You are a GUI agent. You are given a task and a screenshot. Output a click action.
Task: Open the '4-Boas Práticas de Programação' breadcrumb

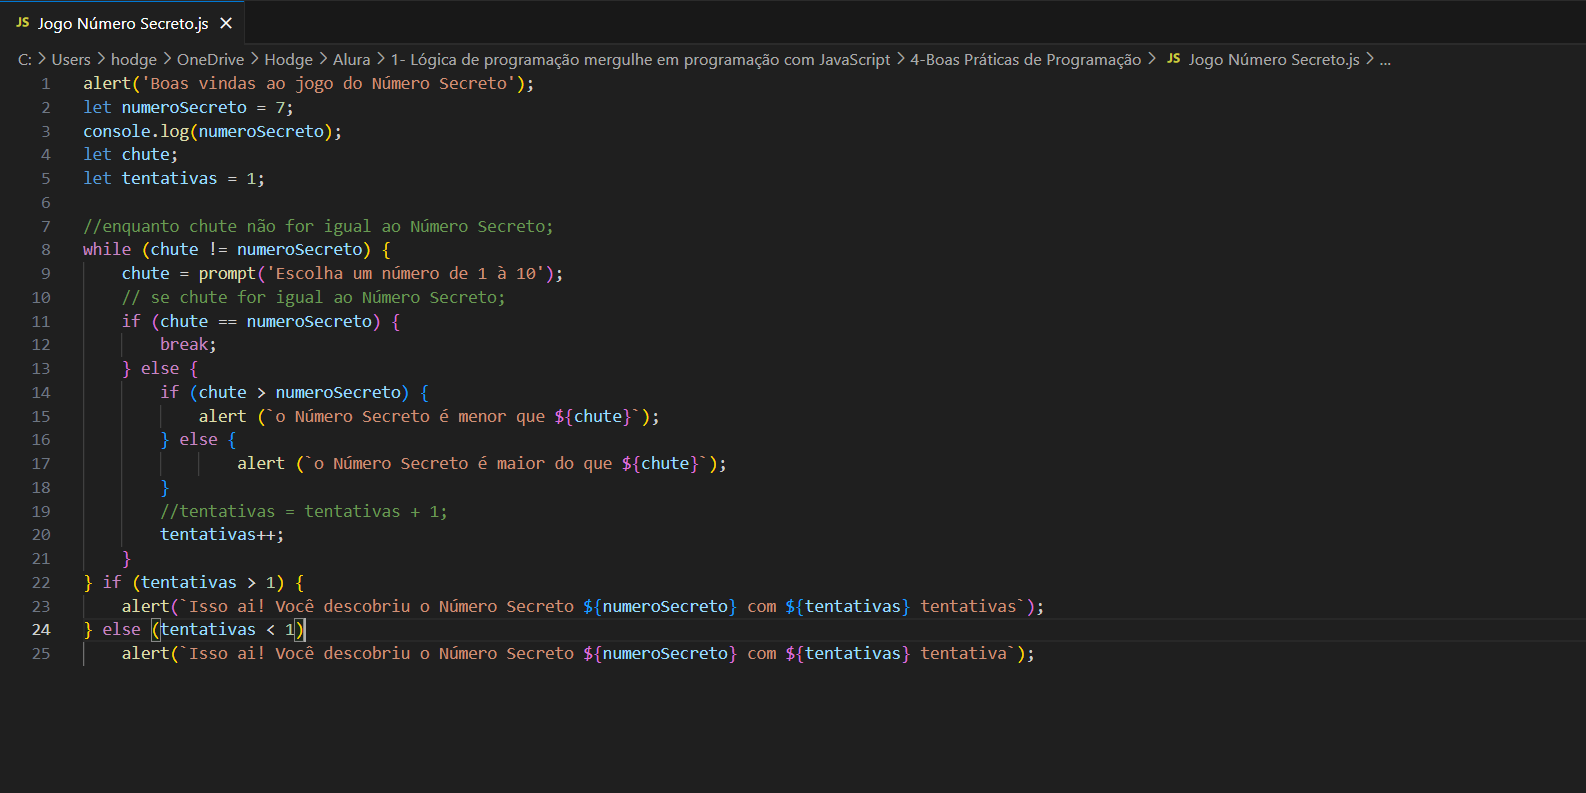click(1025, 60)
